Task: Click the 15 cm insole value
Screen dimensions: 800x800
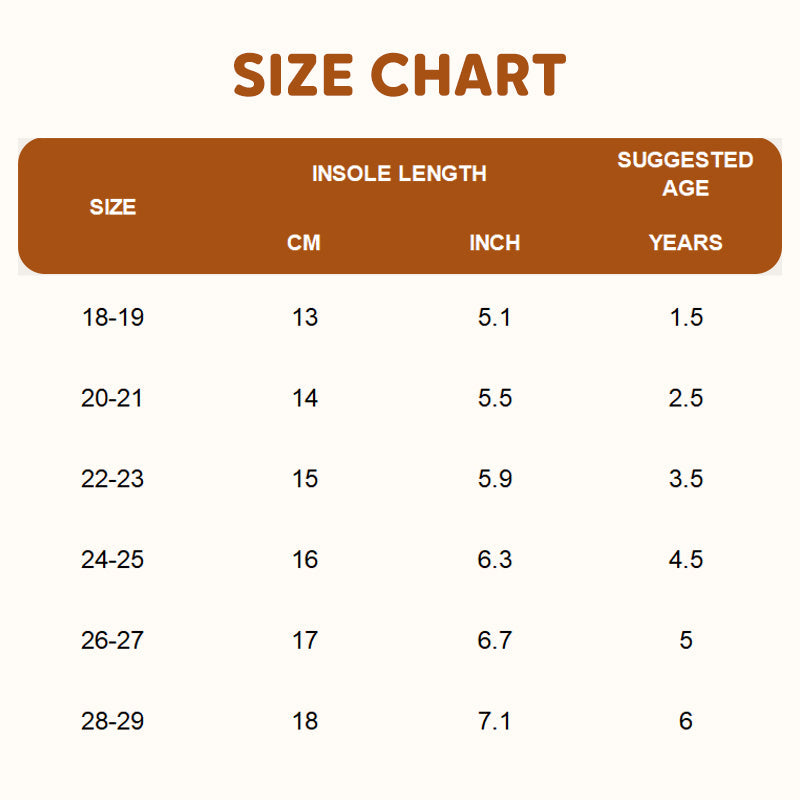Action: 305,479
